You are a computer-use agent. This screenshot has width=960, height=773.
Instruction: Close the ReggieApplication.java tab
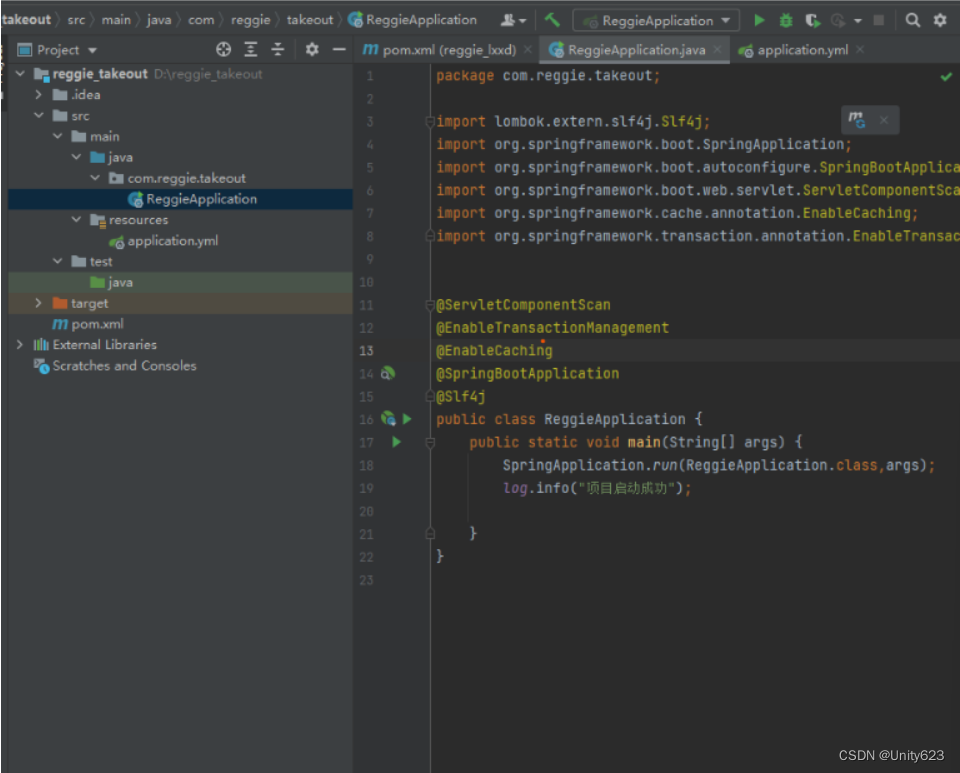click(x=717, y=50)
